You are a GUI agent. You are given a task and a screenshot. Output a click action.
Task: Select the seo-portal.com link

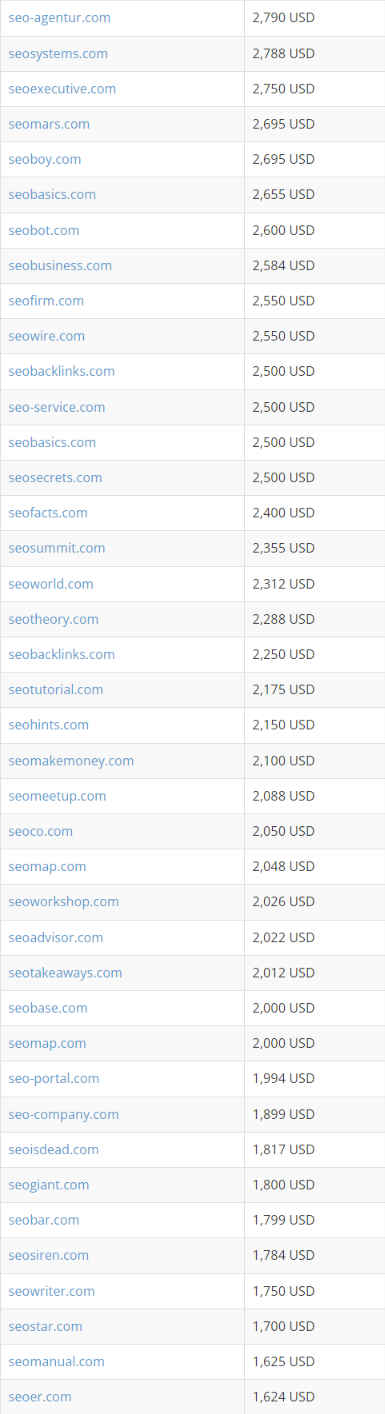coord(54,1078)
